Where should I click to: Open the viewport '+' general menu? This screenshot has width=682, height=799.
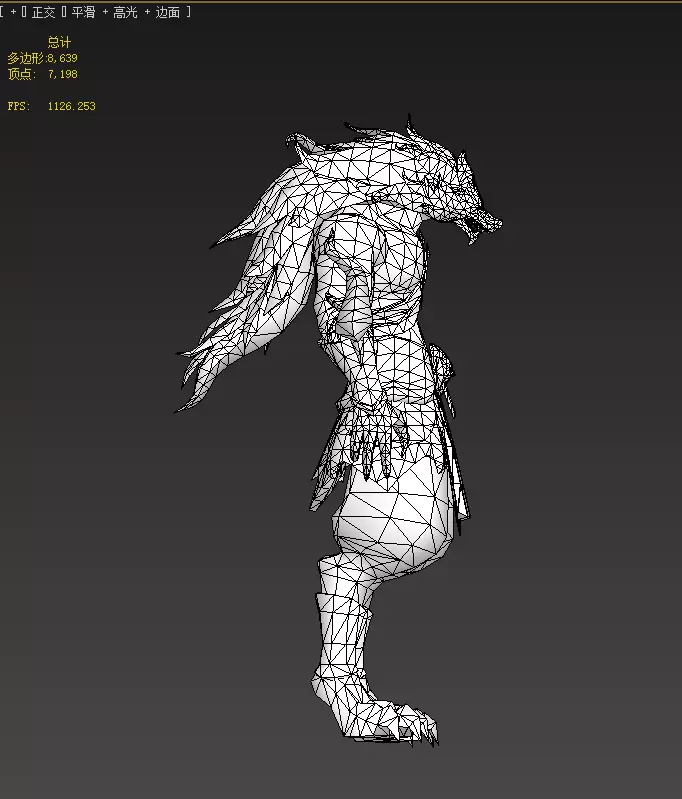13,12
